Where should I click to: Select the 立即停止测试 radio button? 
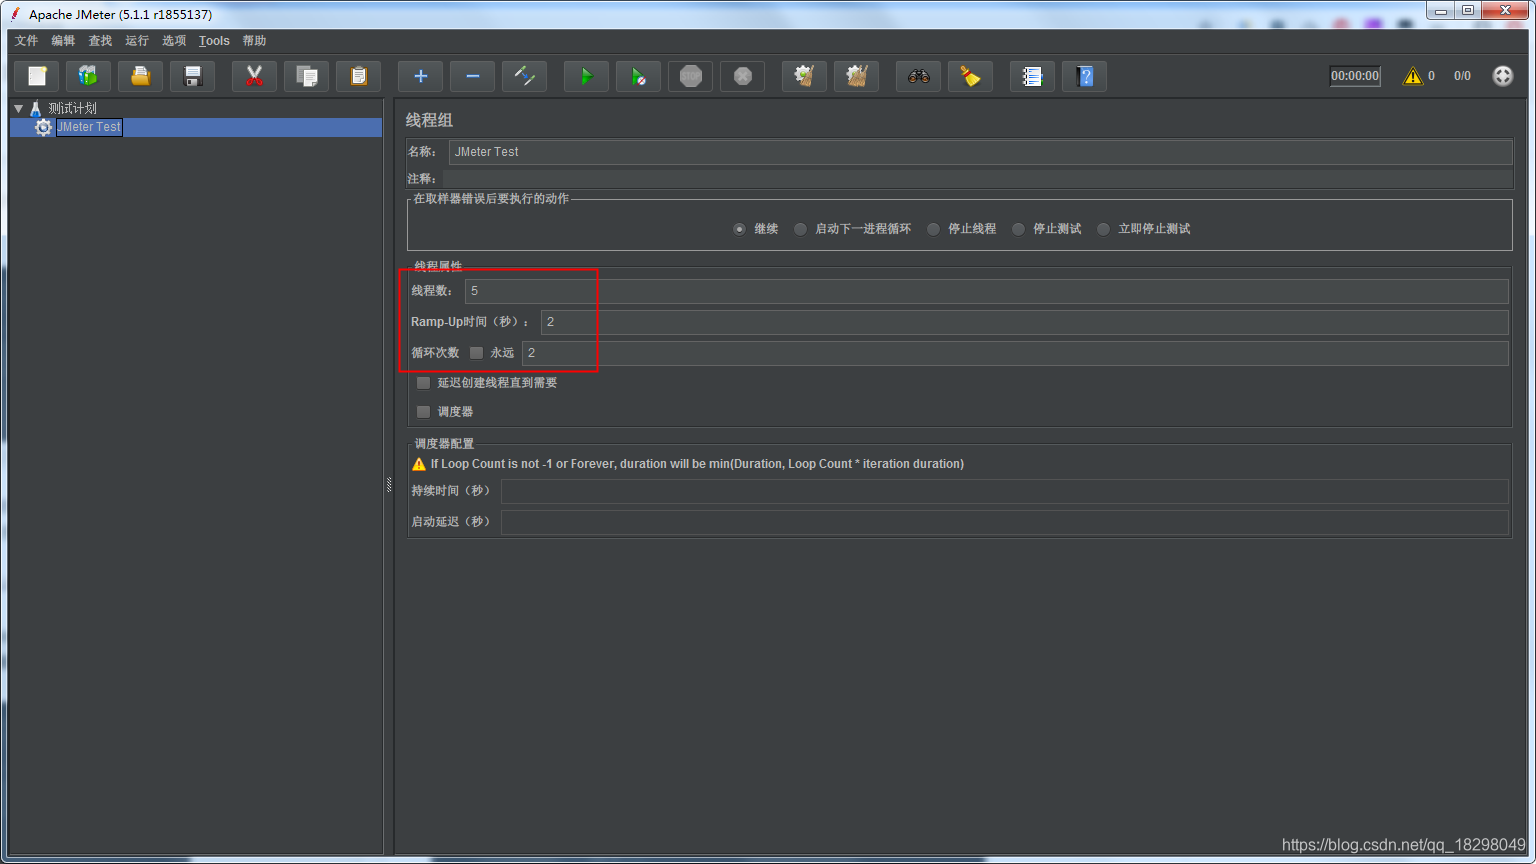1103,229
